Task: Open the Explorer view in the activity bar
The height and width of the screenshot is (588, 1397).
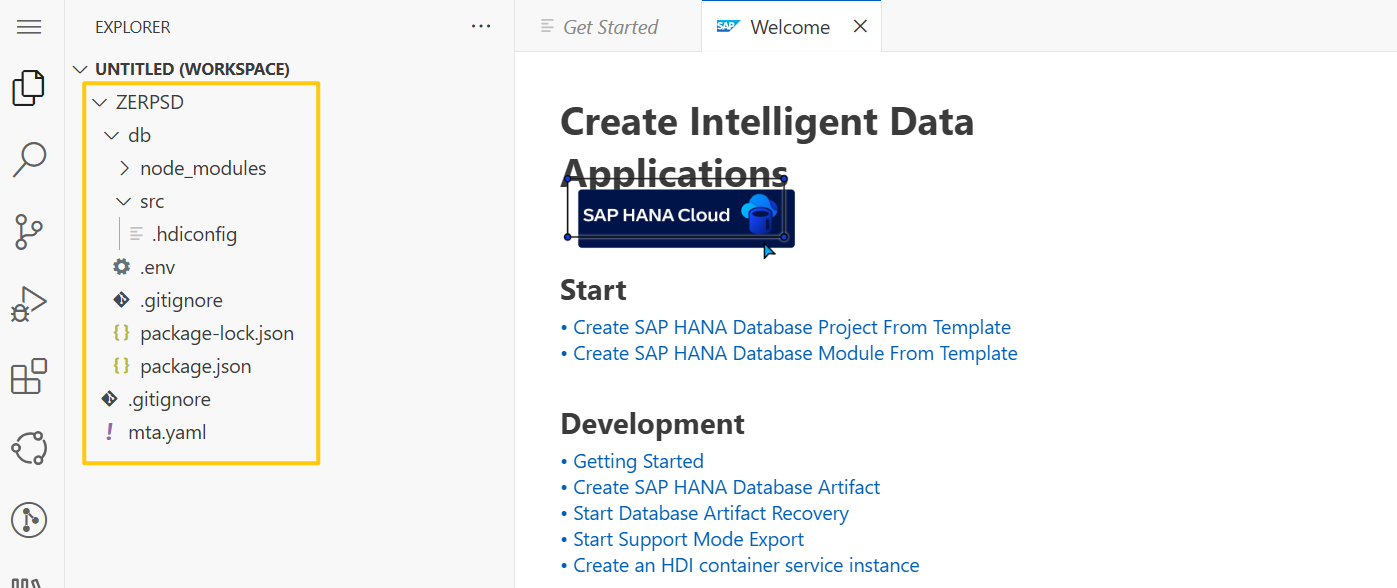Action: pos(29,88)
